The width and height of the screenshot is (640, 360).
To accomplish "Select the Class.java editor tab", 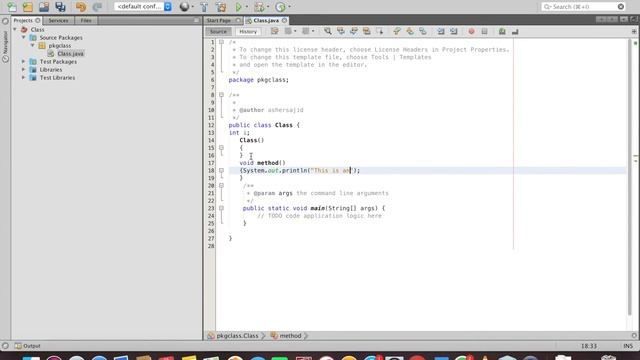I will pyautogui.click(x=266, y=20).
